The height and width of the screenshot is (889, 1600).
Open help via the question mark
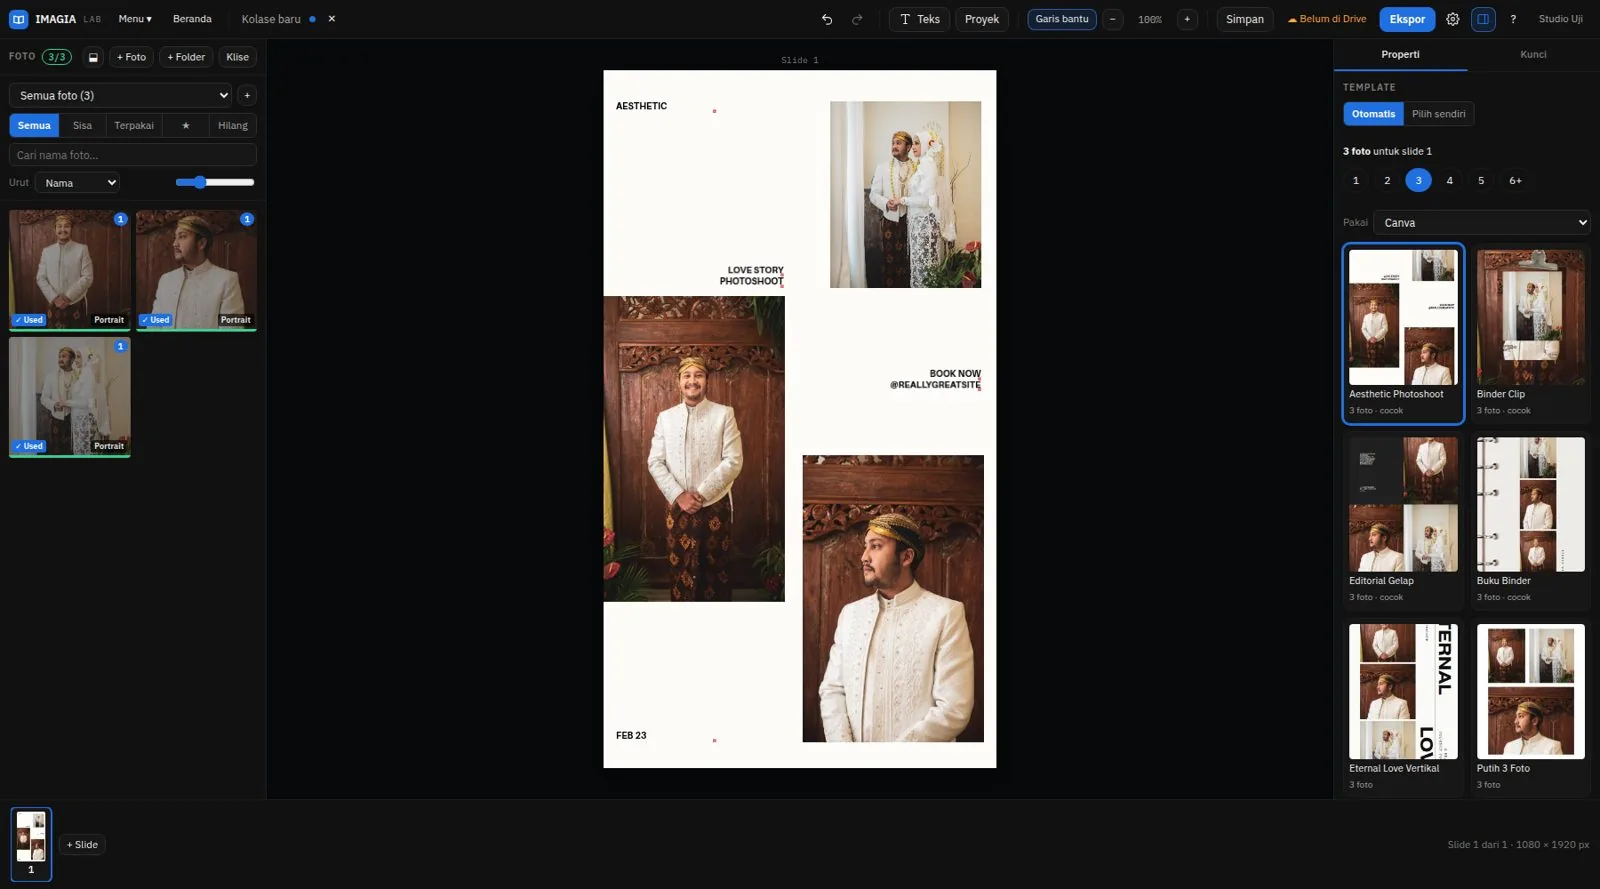tap(1513, 19)
